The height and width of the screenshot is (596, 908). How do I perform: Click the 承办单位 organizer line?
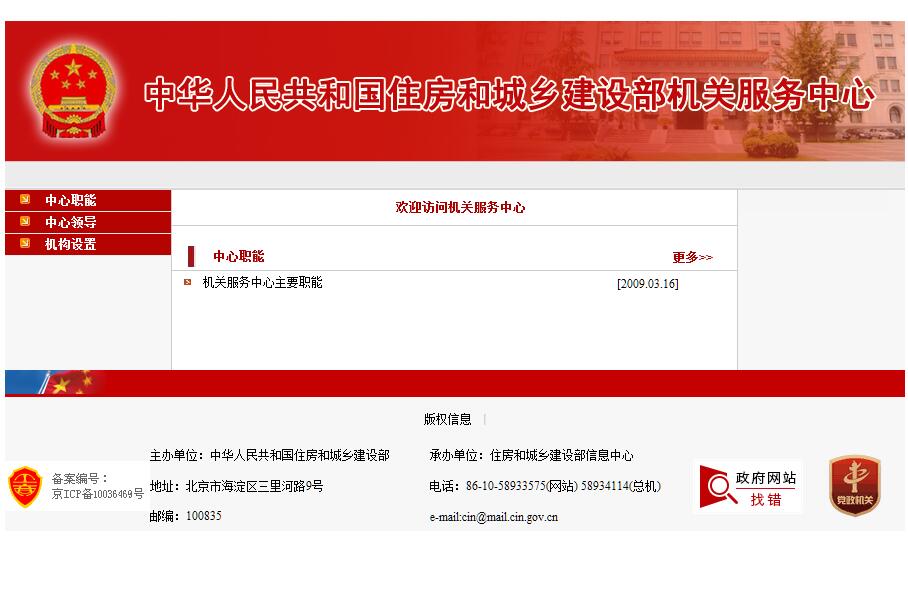tap(531, 455)
